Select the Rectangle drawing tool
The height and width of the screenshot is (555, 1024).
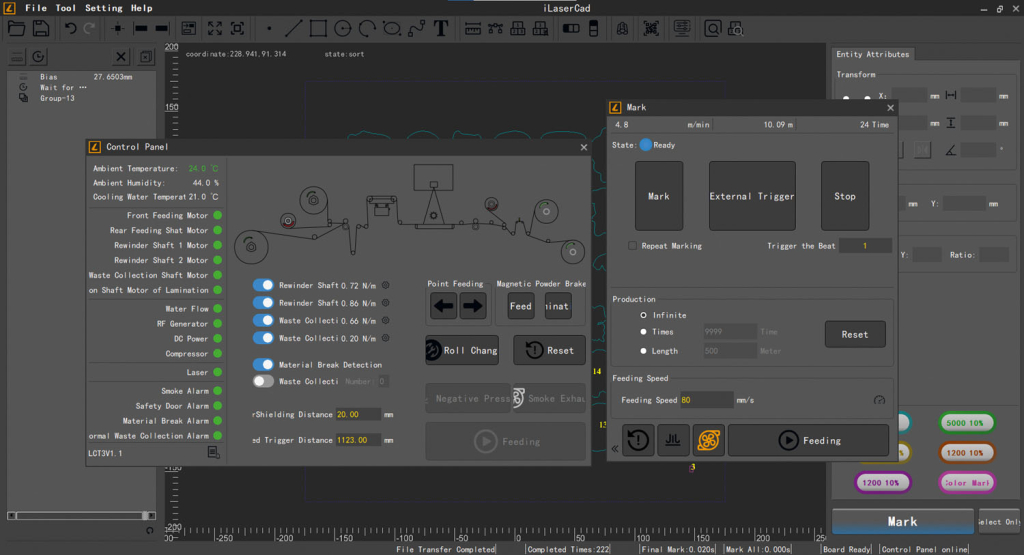tap(318, 29)
